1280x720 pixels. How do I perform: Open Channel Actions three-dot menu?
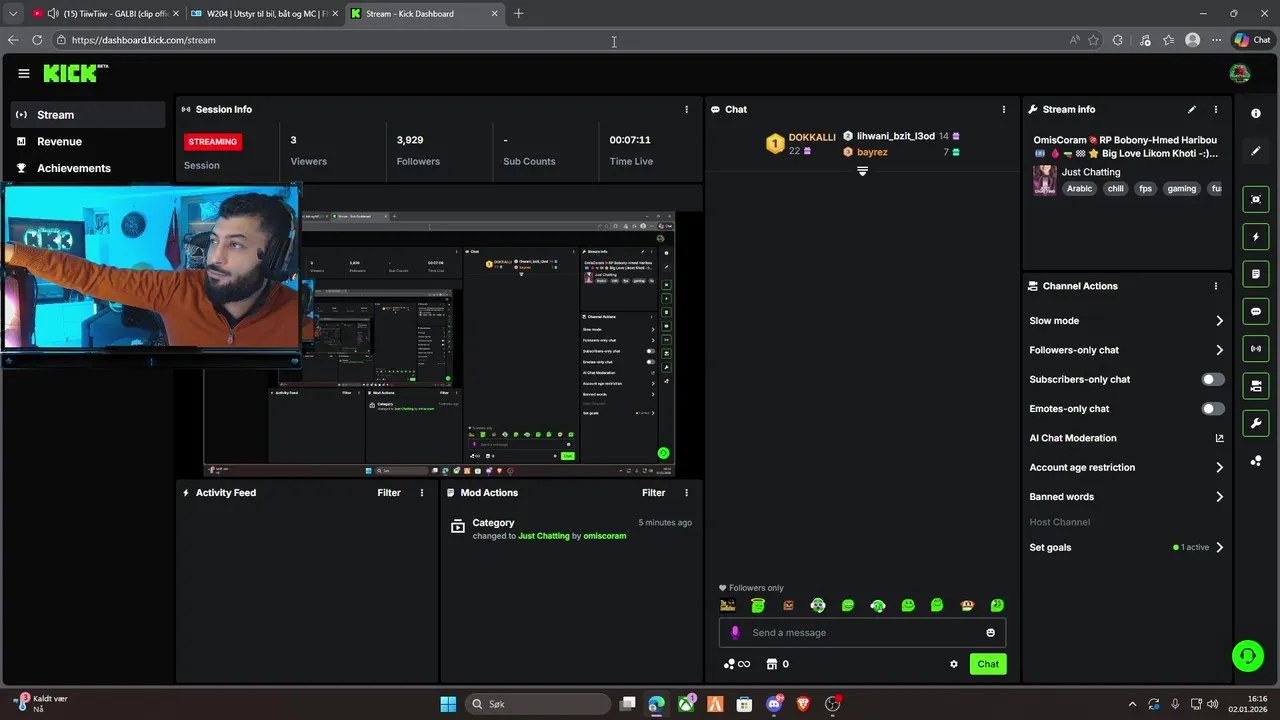pyautogui.click(x=1216, y=286)
